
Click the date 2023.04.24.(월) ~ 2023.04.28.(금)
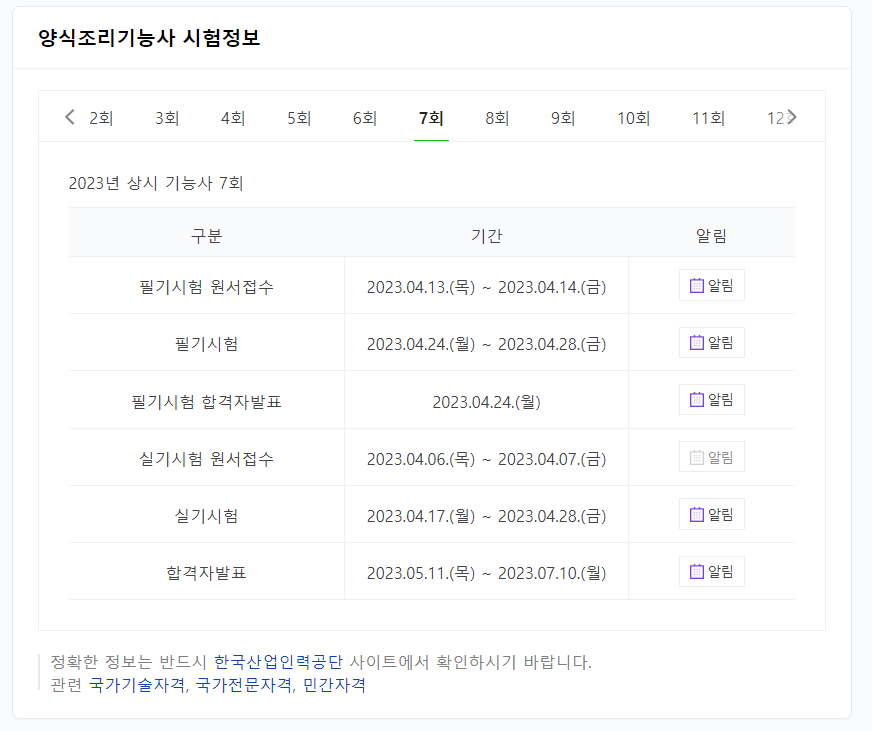487,344
